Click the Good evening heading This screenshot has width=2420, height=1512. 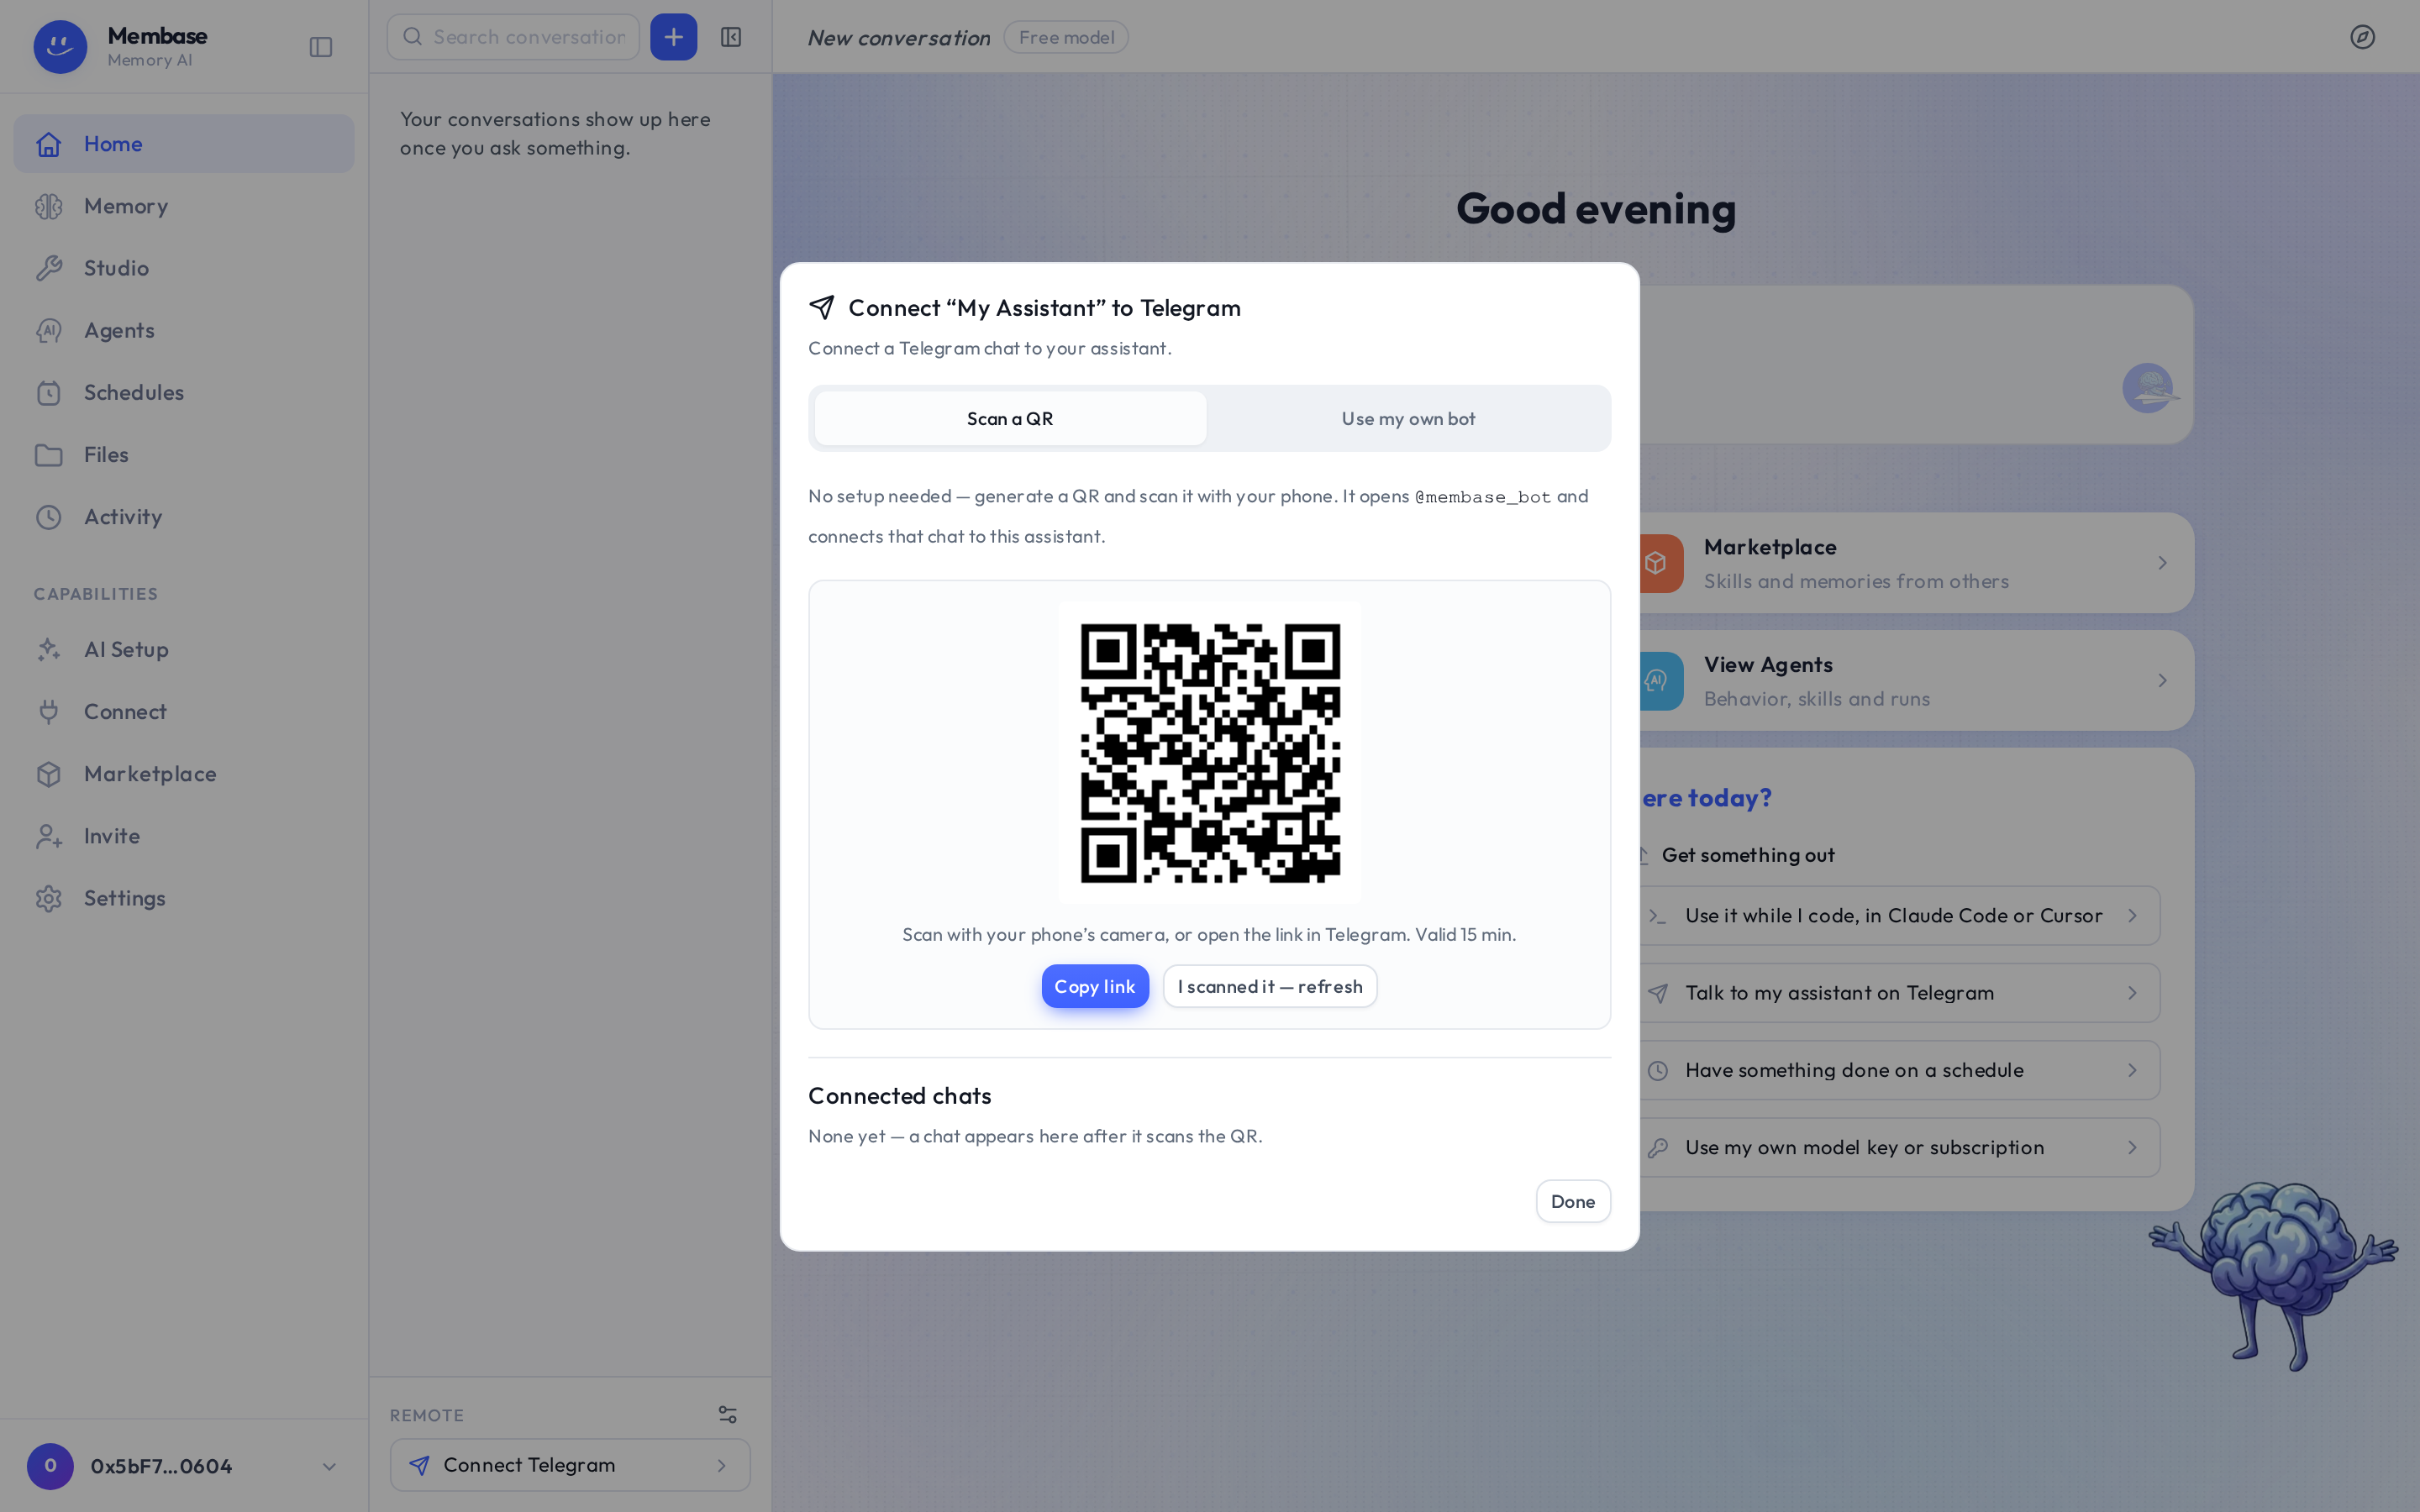(x=1596, y=208)
